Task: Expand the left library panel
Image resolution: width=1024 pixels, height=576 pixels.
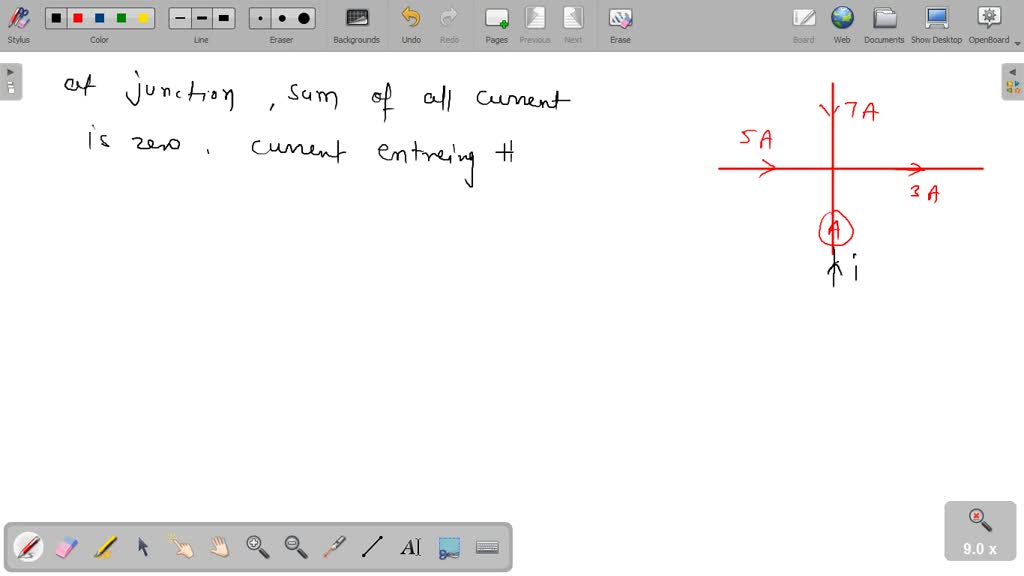Action: [9, 71]
